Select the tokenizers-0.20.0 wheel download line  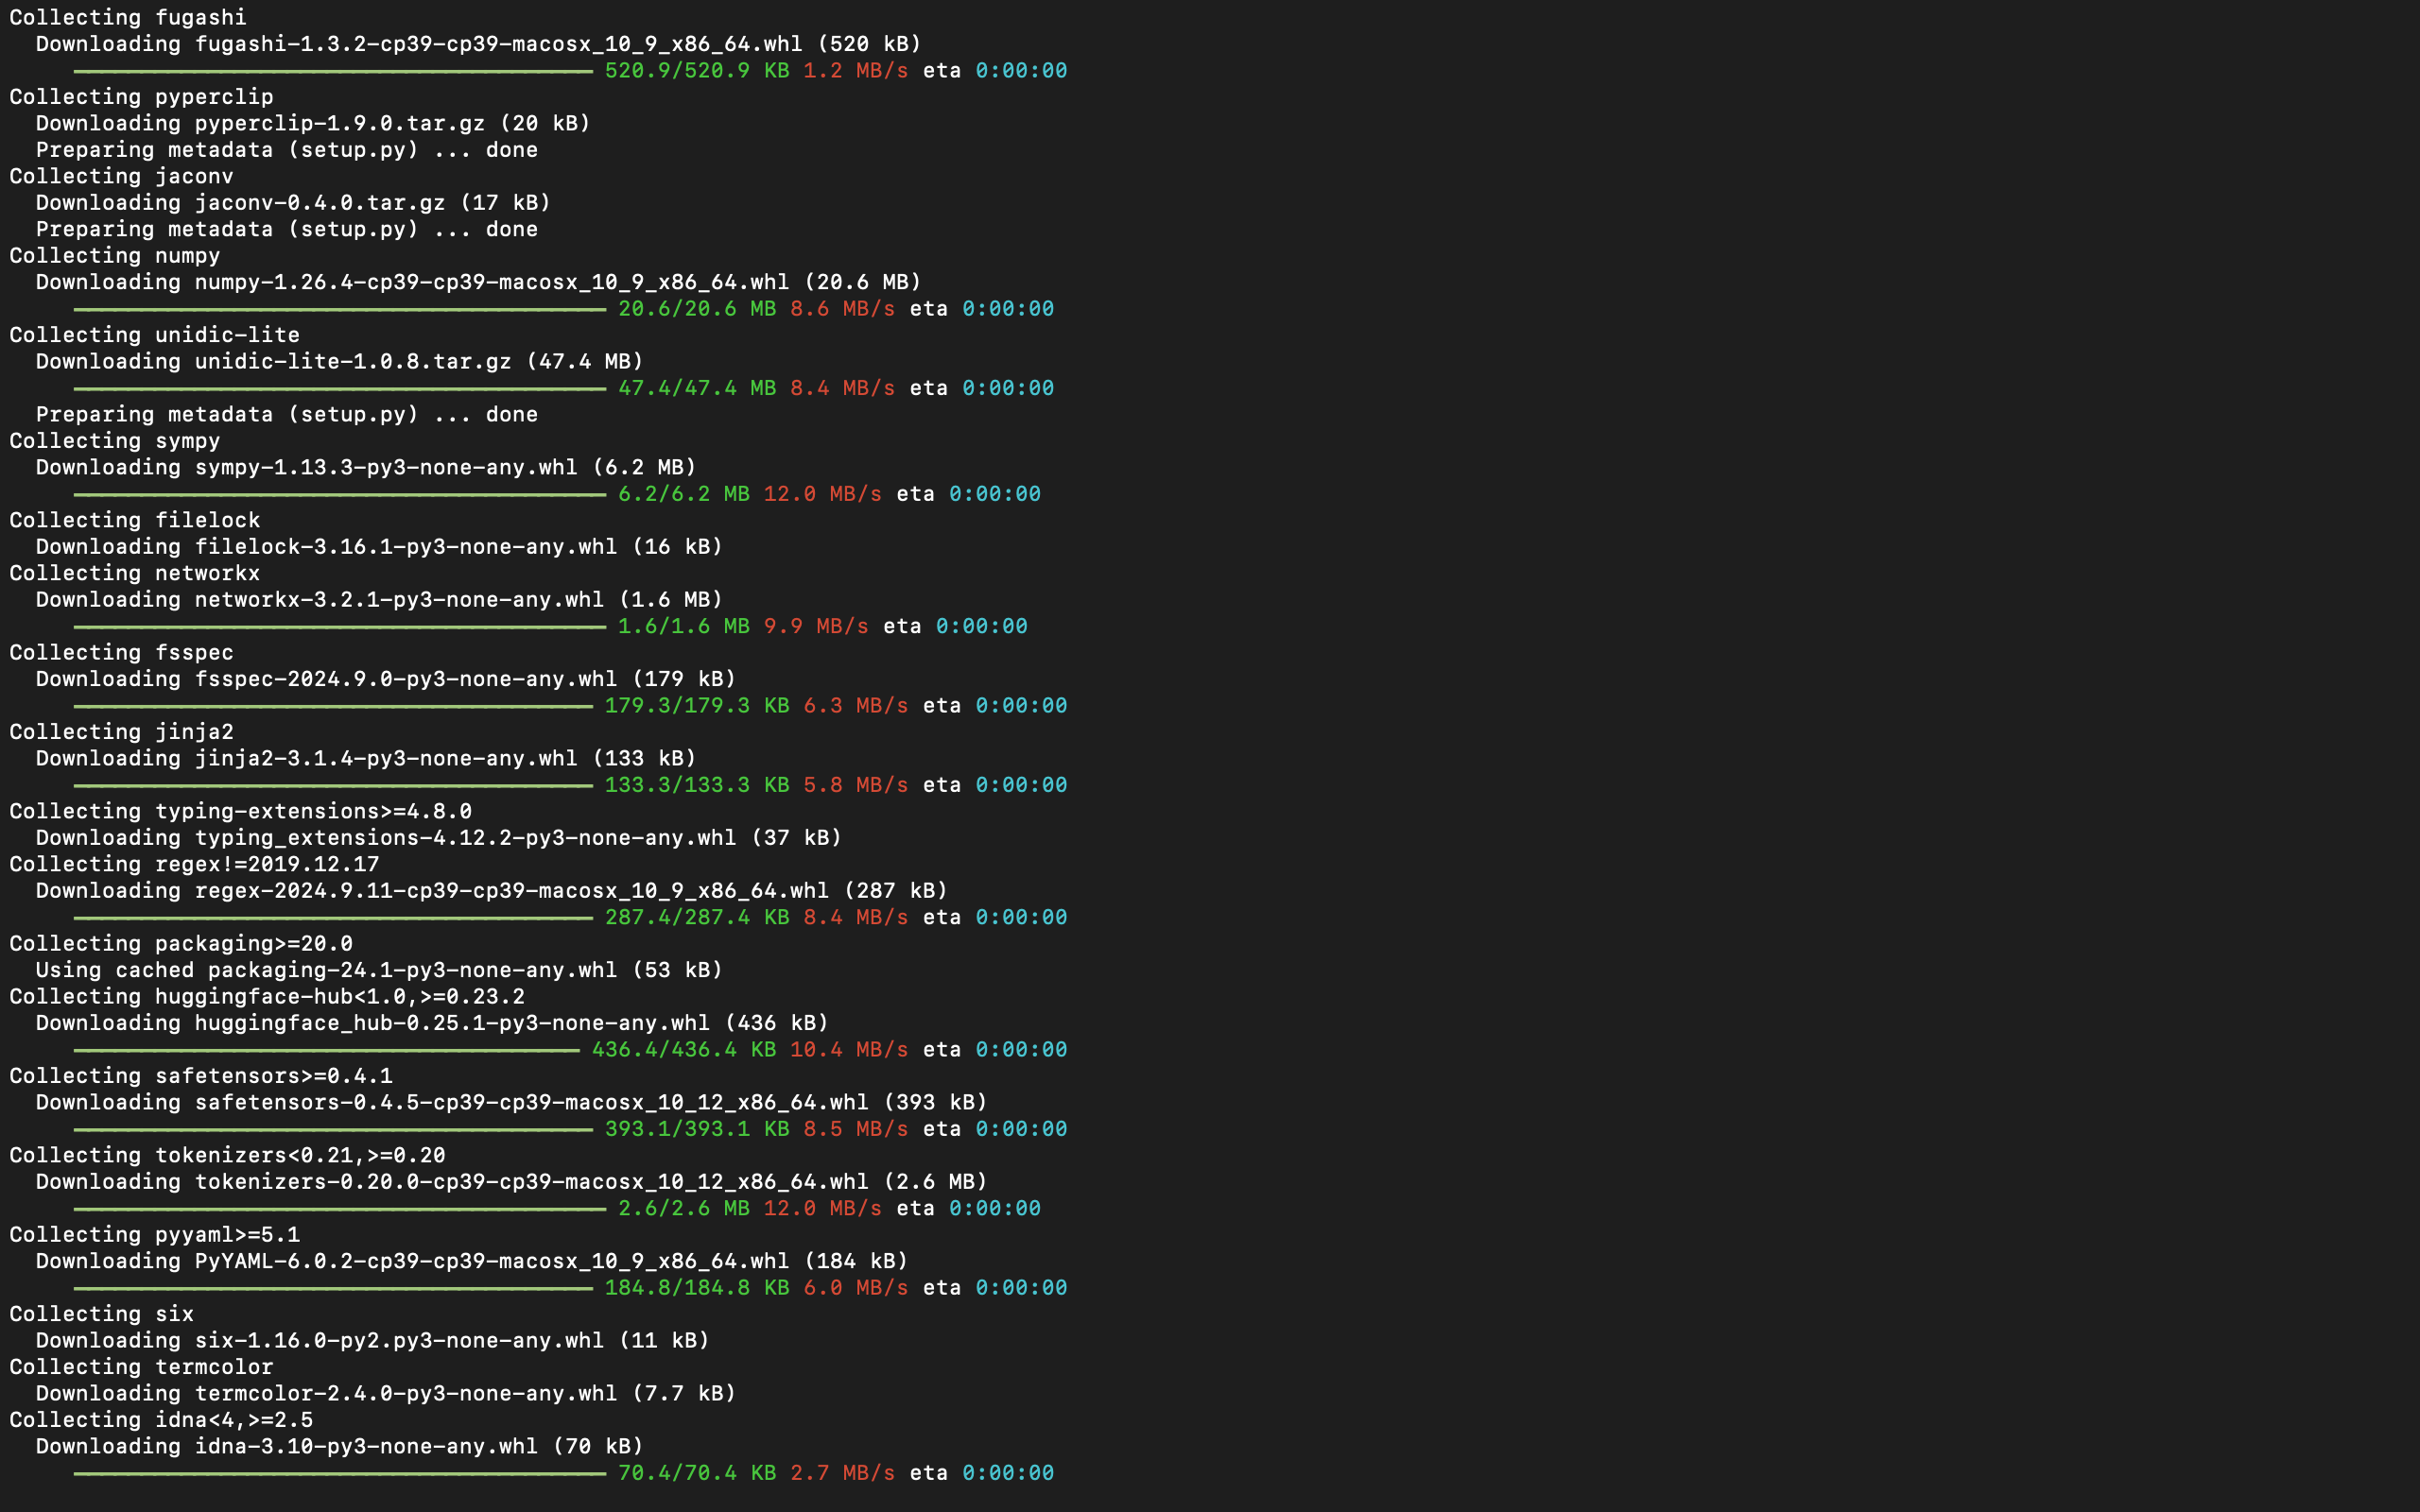pos(512,1182)
